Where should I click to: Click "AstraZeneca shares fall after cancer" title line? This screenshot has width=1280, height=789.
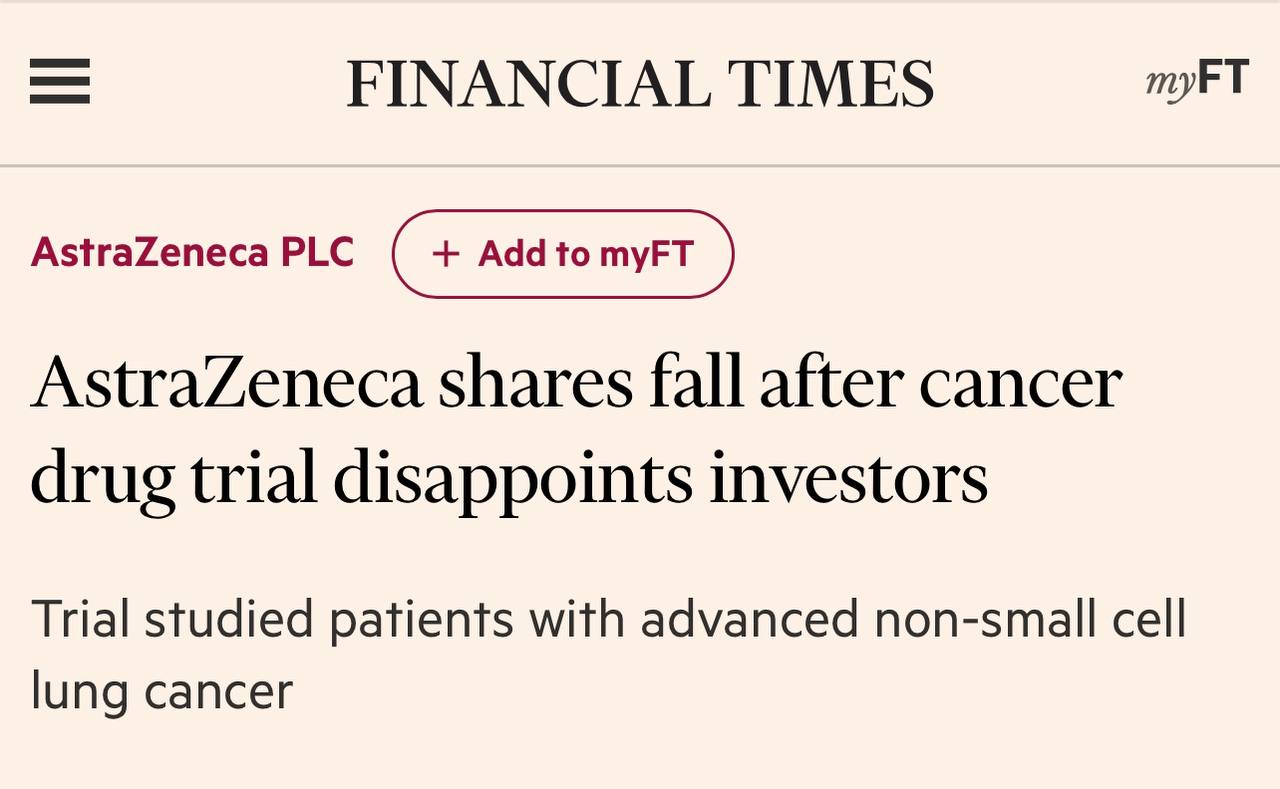point(576,383)
